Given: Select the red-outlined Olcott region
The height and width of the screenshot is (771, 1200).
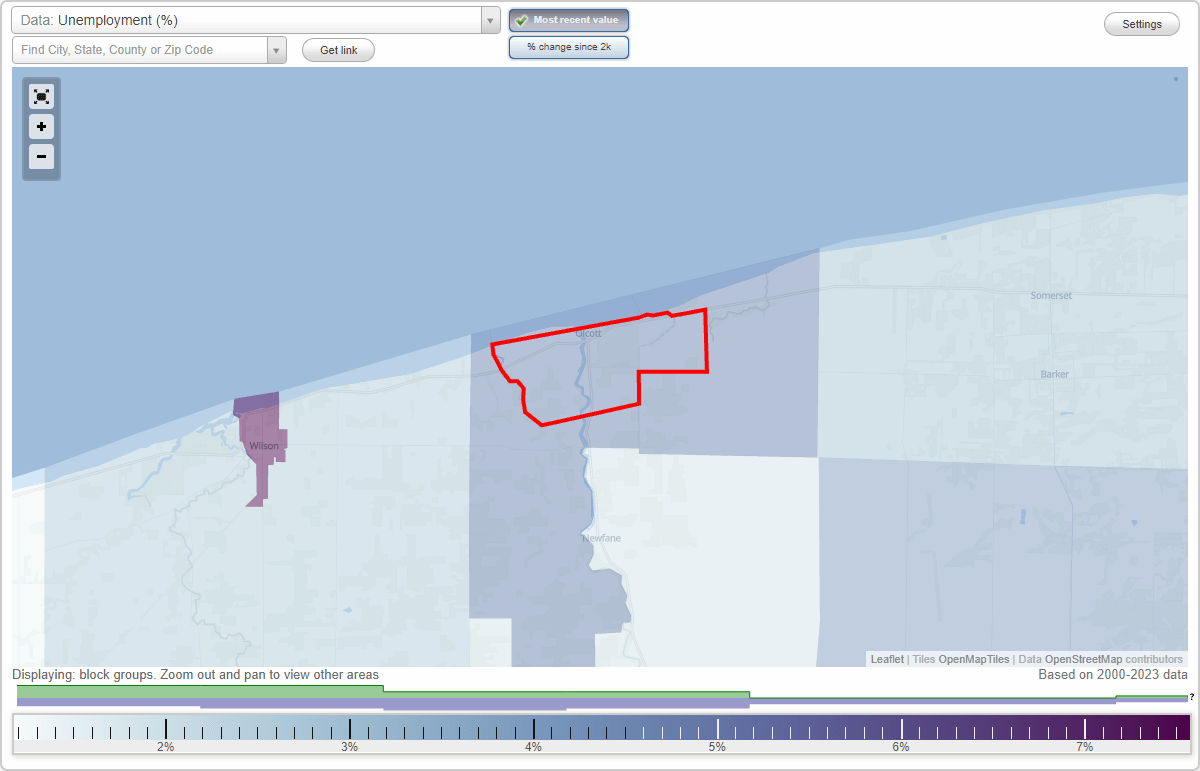Looking at the screenshot, I should tap(580, 360).
